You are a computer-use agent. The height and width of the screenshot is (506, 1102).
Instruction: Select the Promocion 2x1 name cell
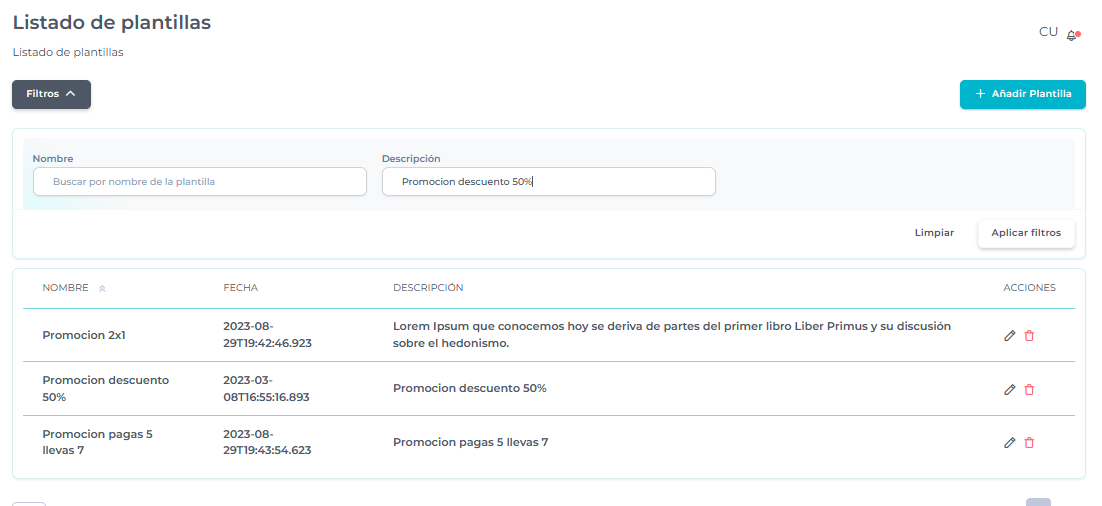point(84,336)
